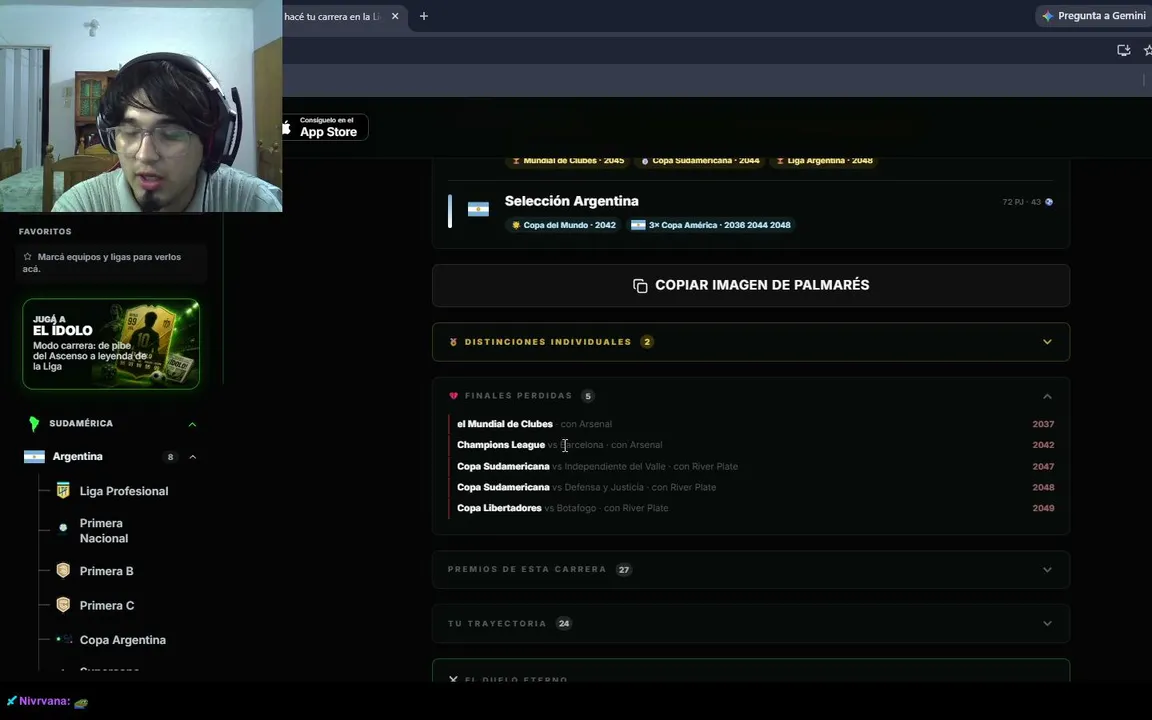Image resolution: width=1152 pixels, height=720 pixels.
Task: Open Primera Nacional in sidebar
Action: point(104,530)
